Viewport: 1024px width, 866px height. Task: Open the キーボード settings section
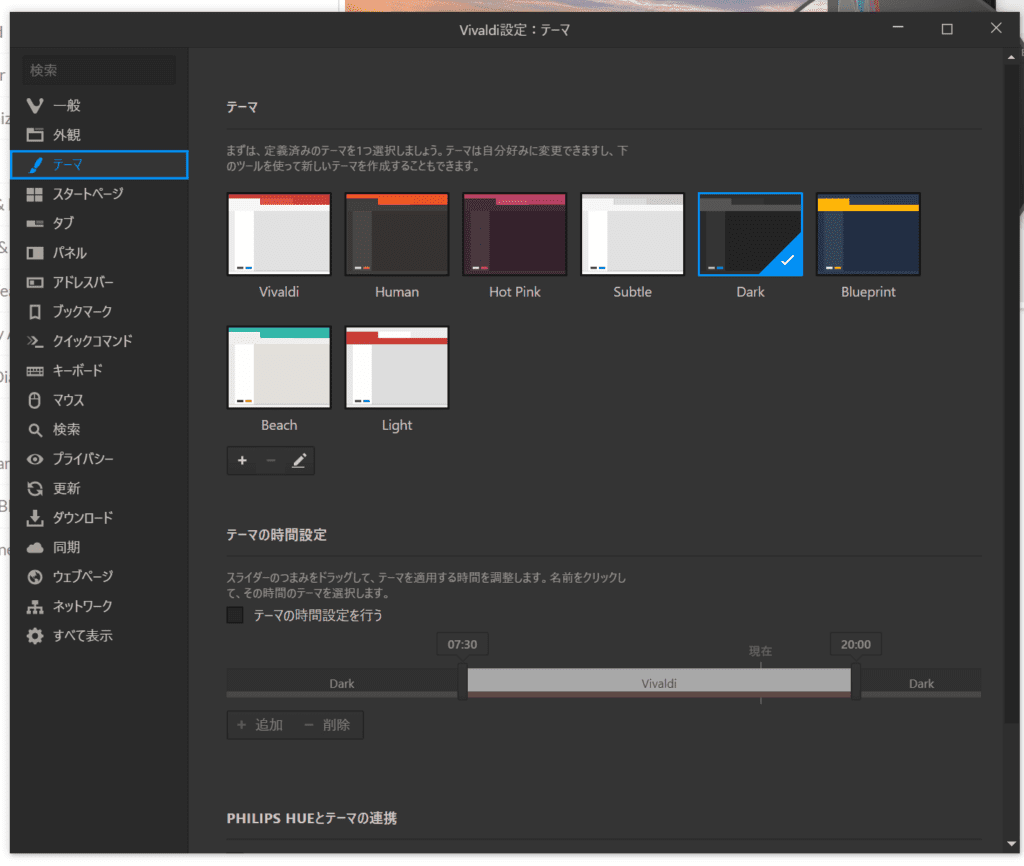pyautogui.click(x=99, y=371)
